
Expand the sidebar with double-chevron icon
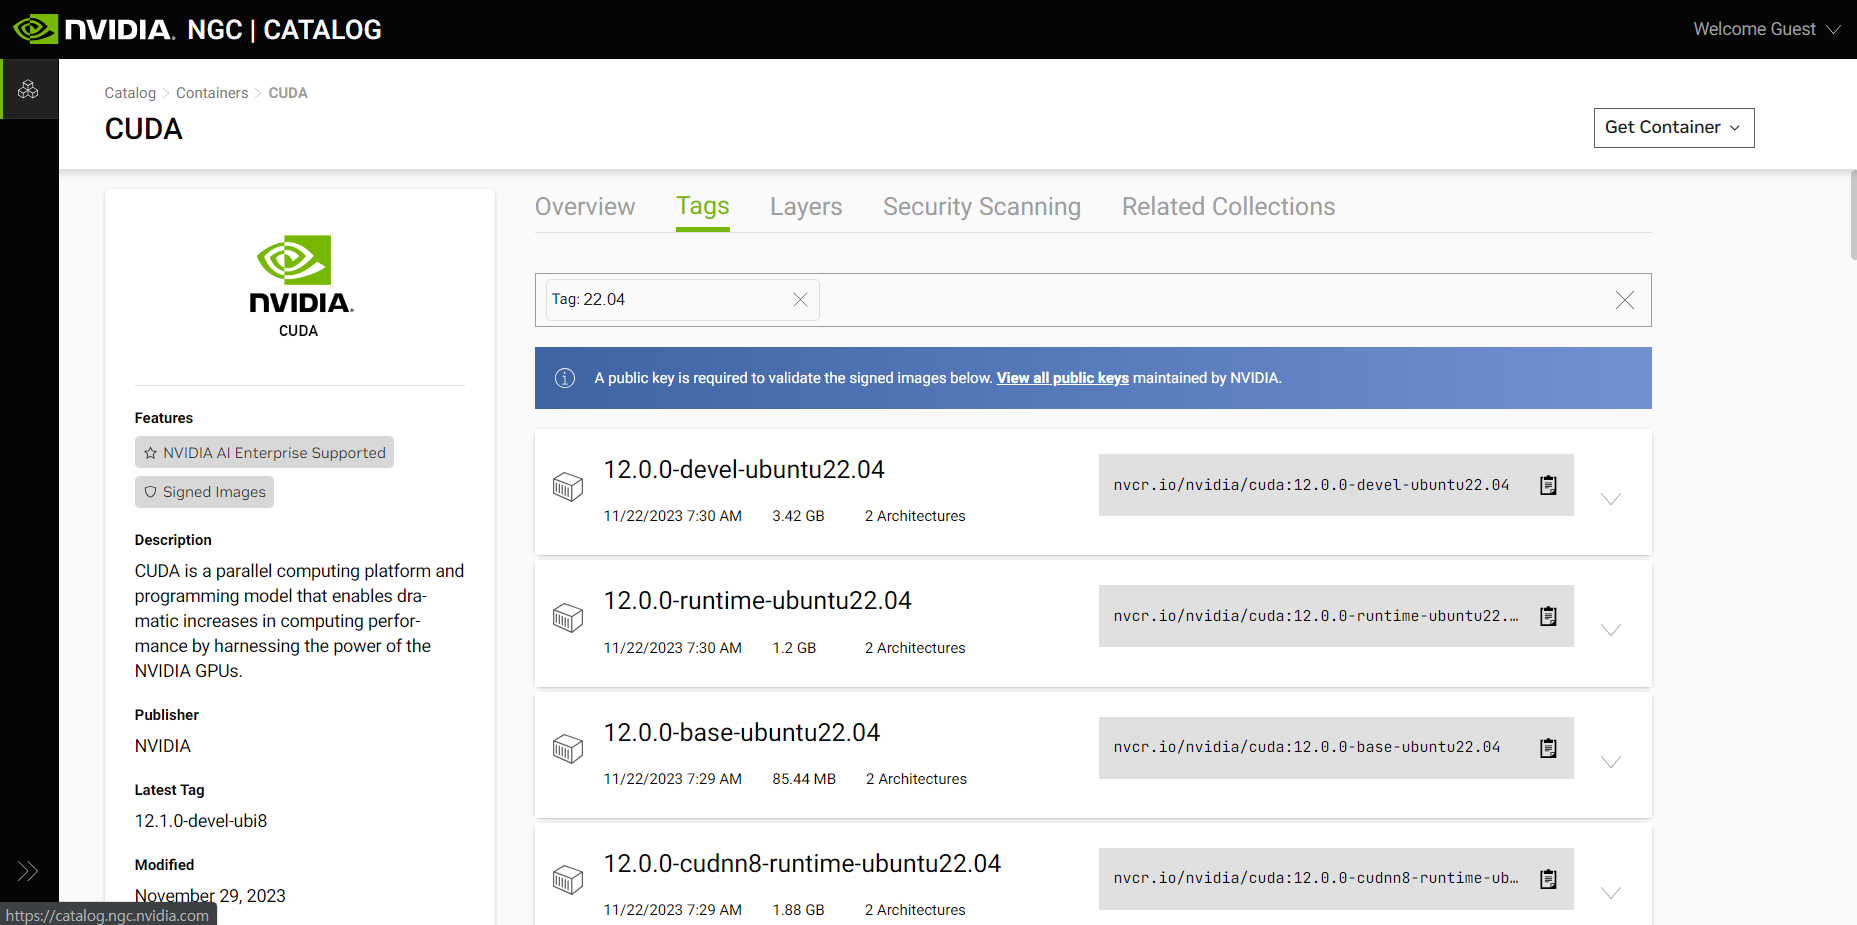point(28,871)
